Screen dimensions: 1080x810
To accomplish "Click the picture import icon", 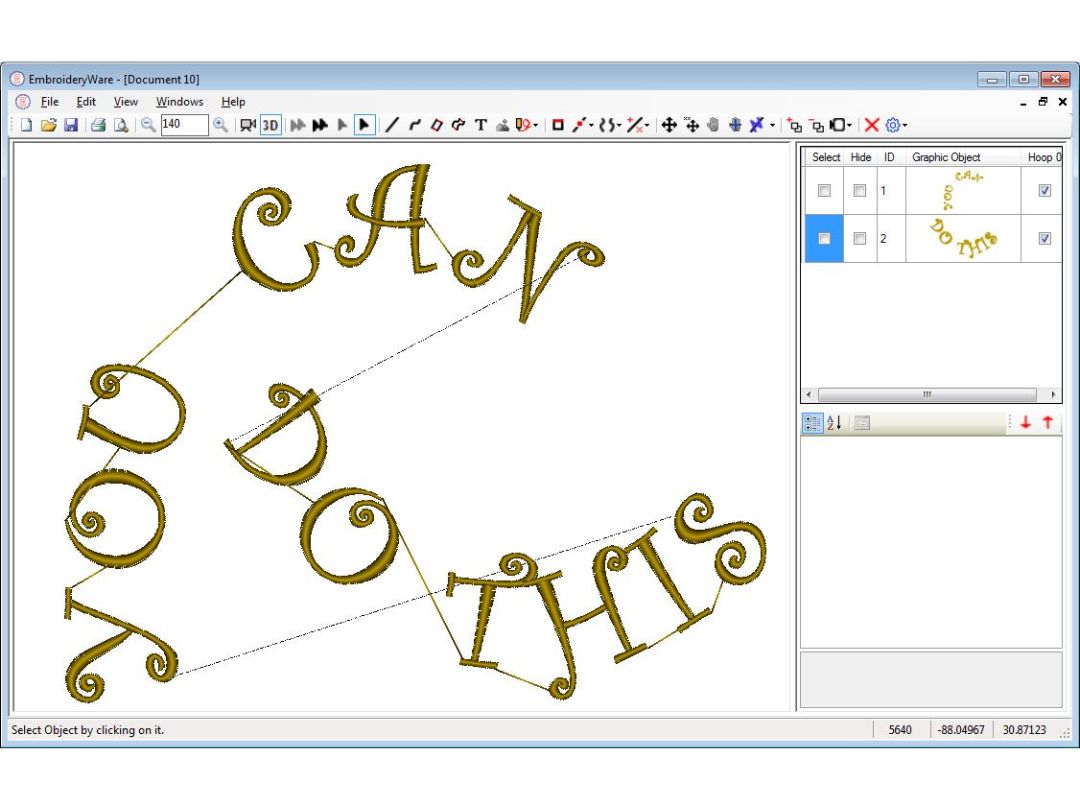I will 503,125.
